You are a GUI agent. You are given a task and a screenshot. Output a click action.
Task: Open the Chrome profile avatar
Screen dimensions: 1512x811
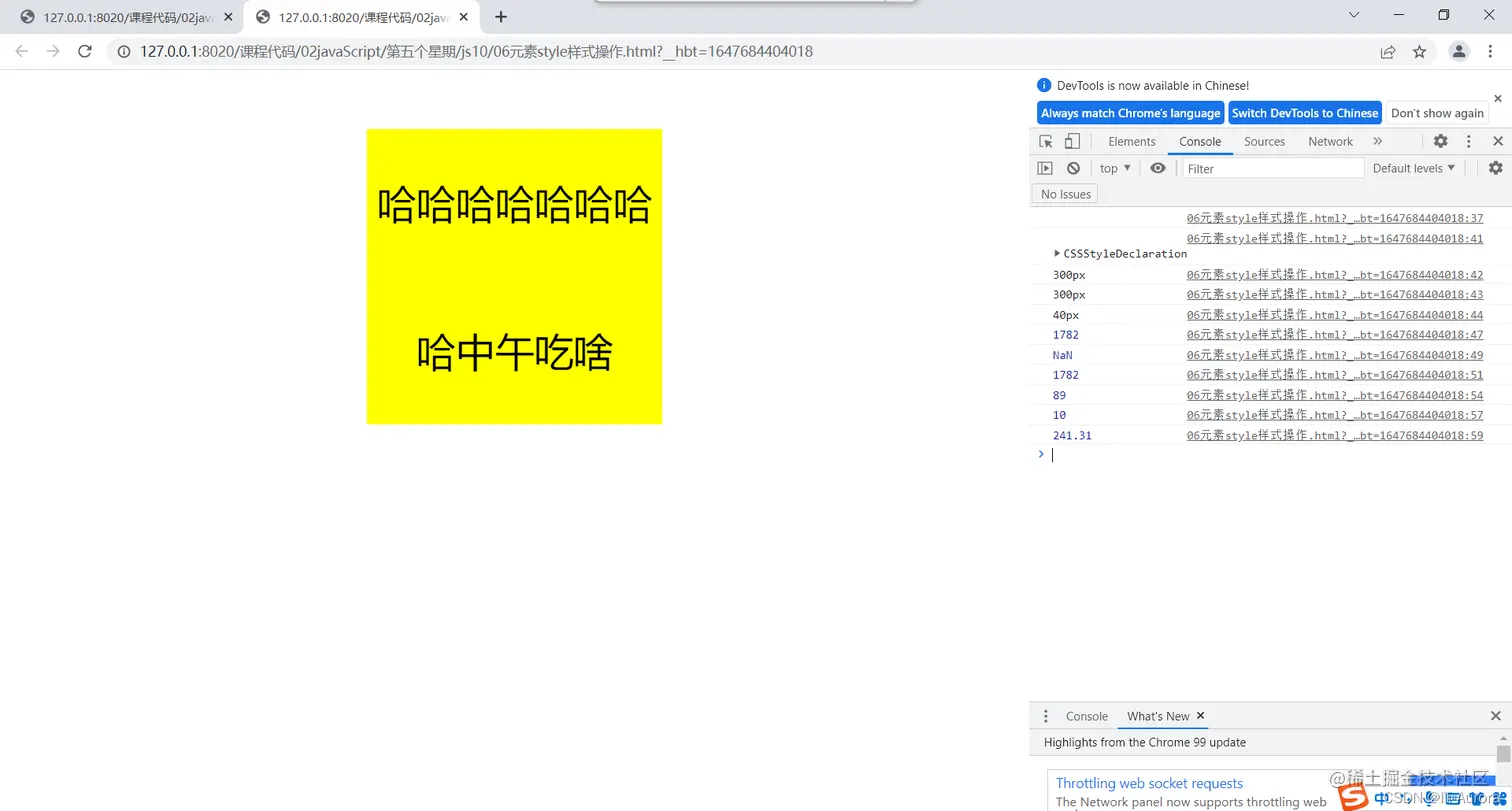tap(1459, 51)
